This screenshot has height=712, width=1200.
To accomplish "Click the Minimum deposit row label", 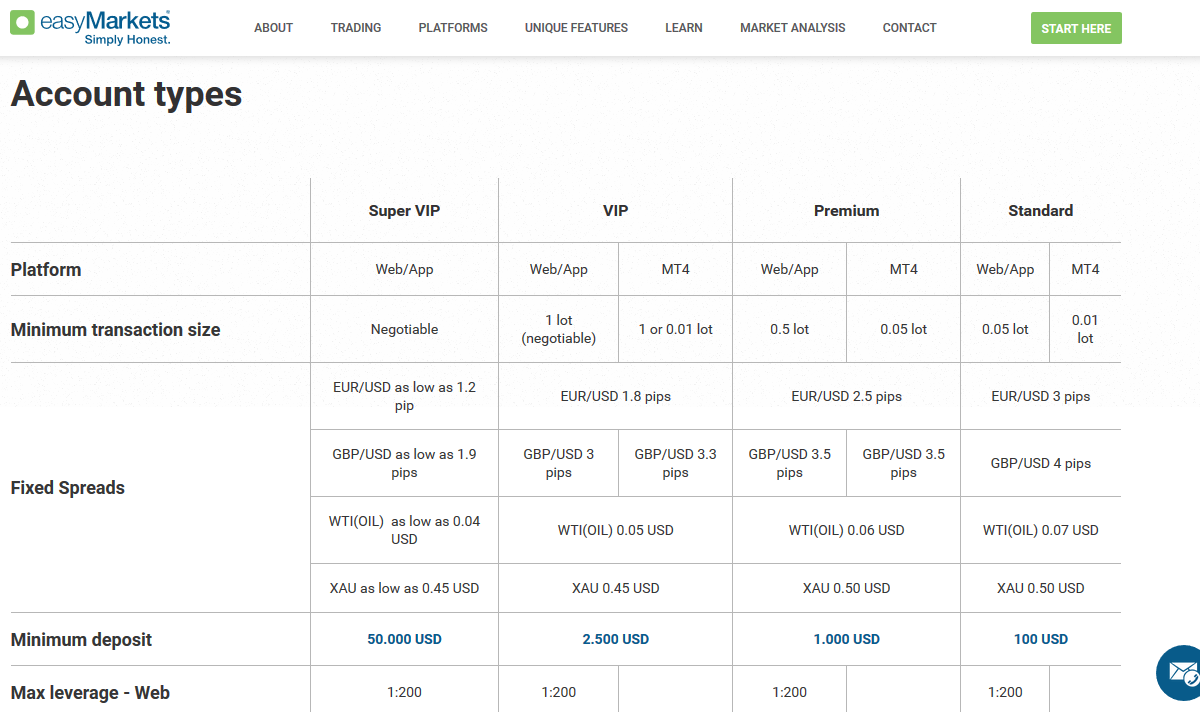I will [x=81, y=640].
